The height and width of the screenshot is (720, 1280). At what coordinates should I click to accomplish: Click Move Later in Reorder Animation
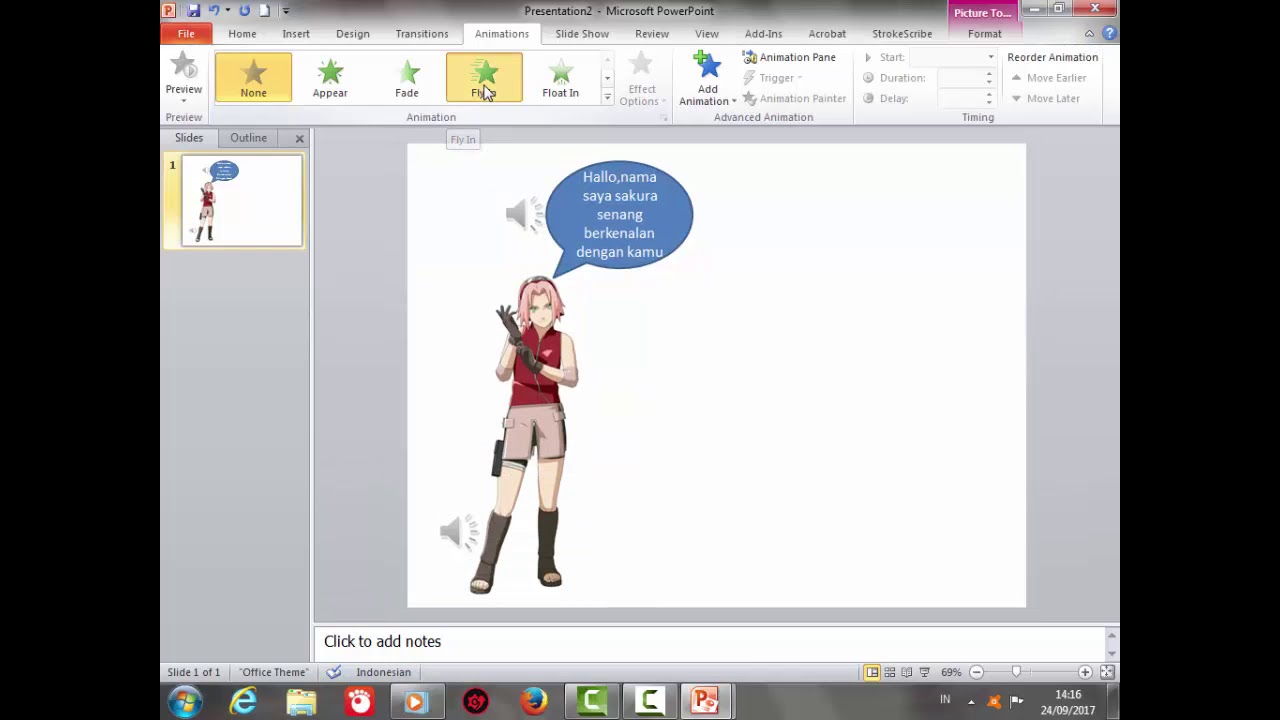tap(1045, 98)
